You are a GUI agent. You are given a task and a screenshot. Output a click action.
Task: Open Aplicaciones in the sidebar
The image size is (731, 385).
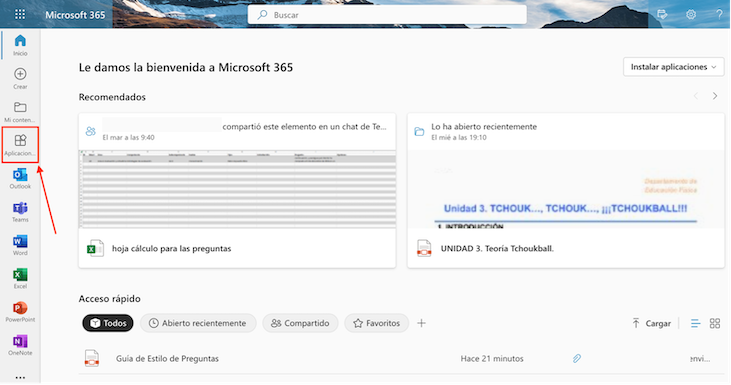pos(20,145)
